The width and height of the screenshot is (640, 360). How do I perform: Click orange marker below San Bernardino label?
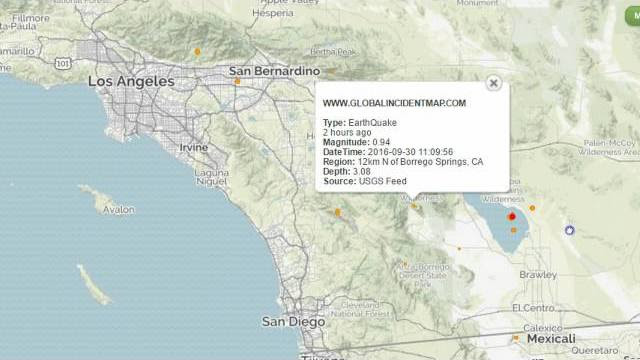pos(237,82)
